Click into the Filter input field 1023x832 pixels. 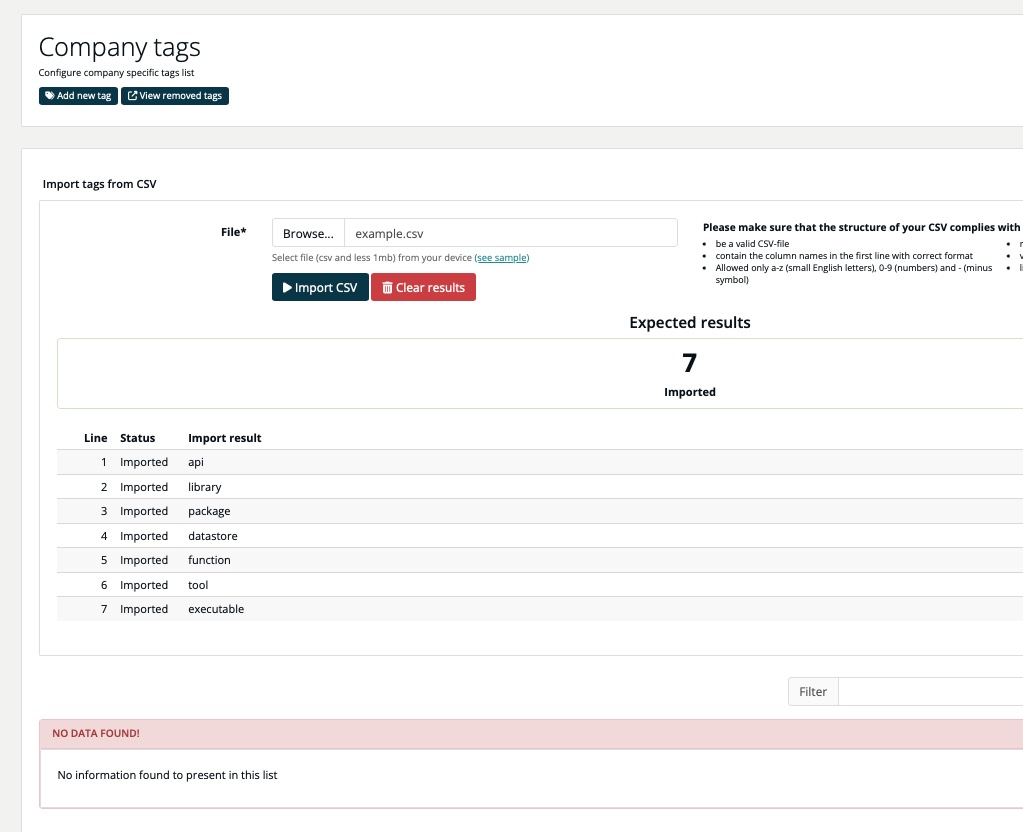930,692
